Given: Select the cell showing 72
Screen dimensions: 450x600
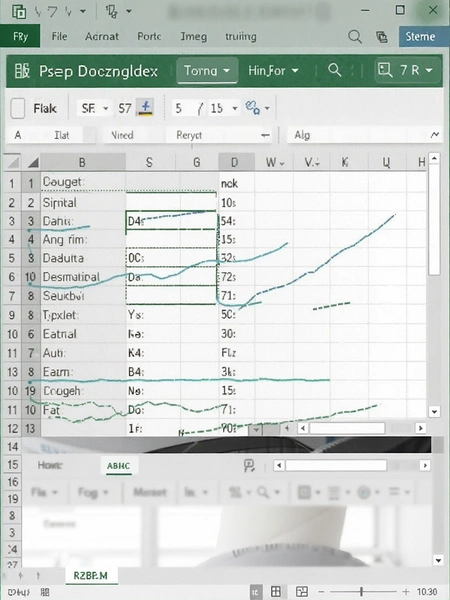Looking at the screenshot, I should pyautogui.click(x=236, y=277).
